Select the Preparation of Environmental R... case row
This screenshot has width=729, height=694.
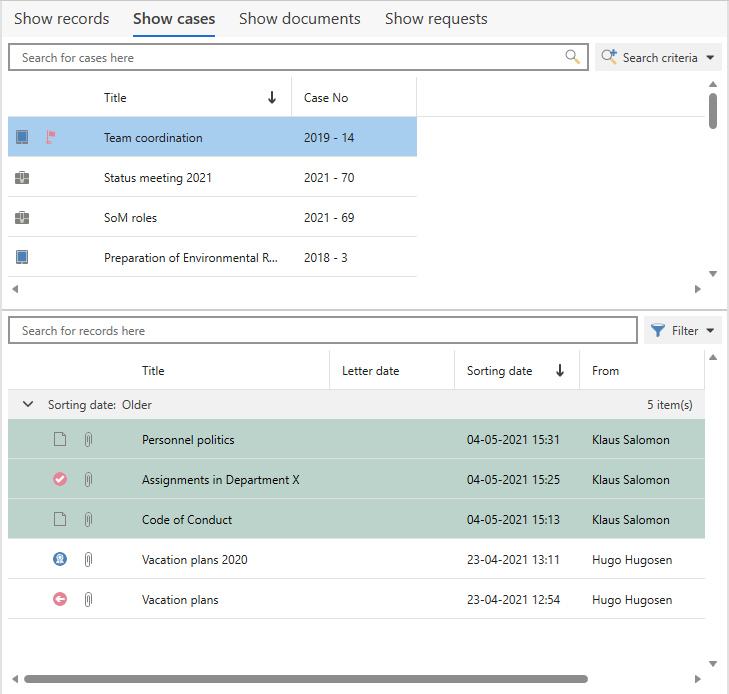point(190,258)
